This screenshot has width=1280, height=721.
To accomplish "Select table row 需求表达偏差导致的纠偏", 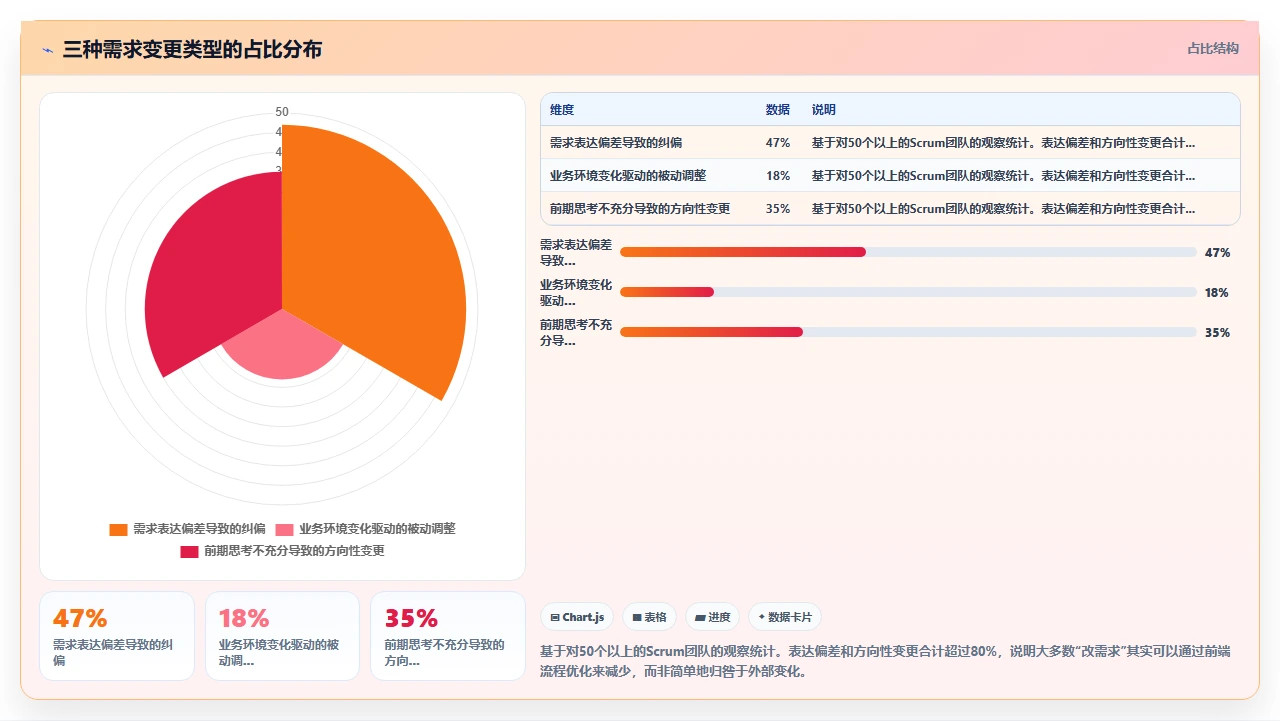I will [890, 143].
